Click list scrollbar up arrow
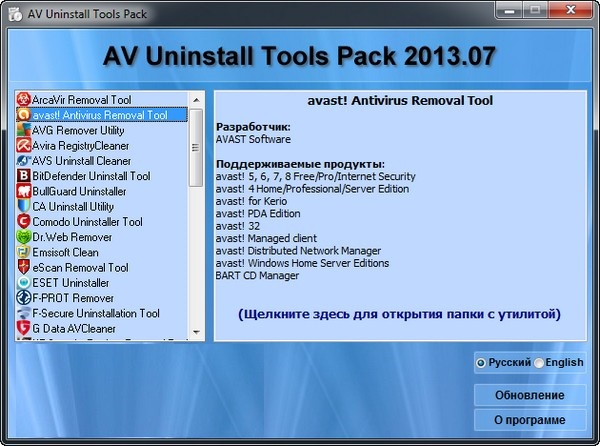Image resolution: width=600 pixels, height=446 pixels. point(196,100)
